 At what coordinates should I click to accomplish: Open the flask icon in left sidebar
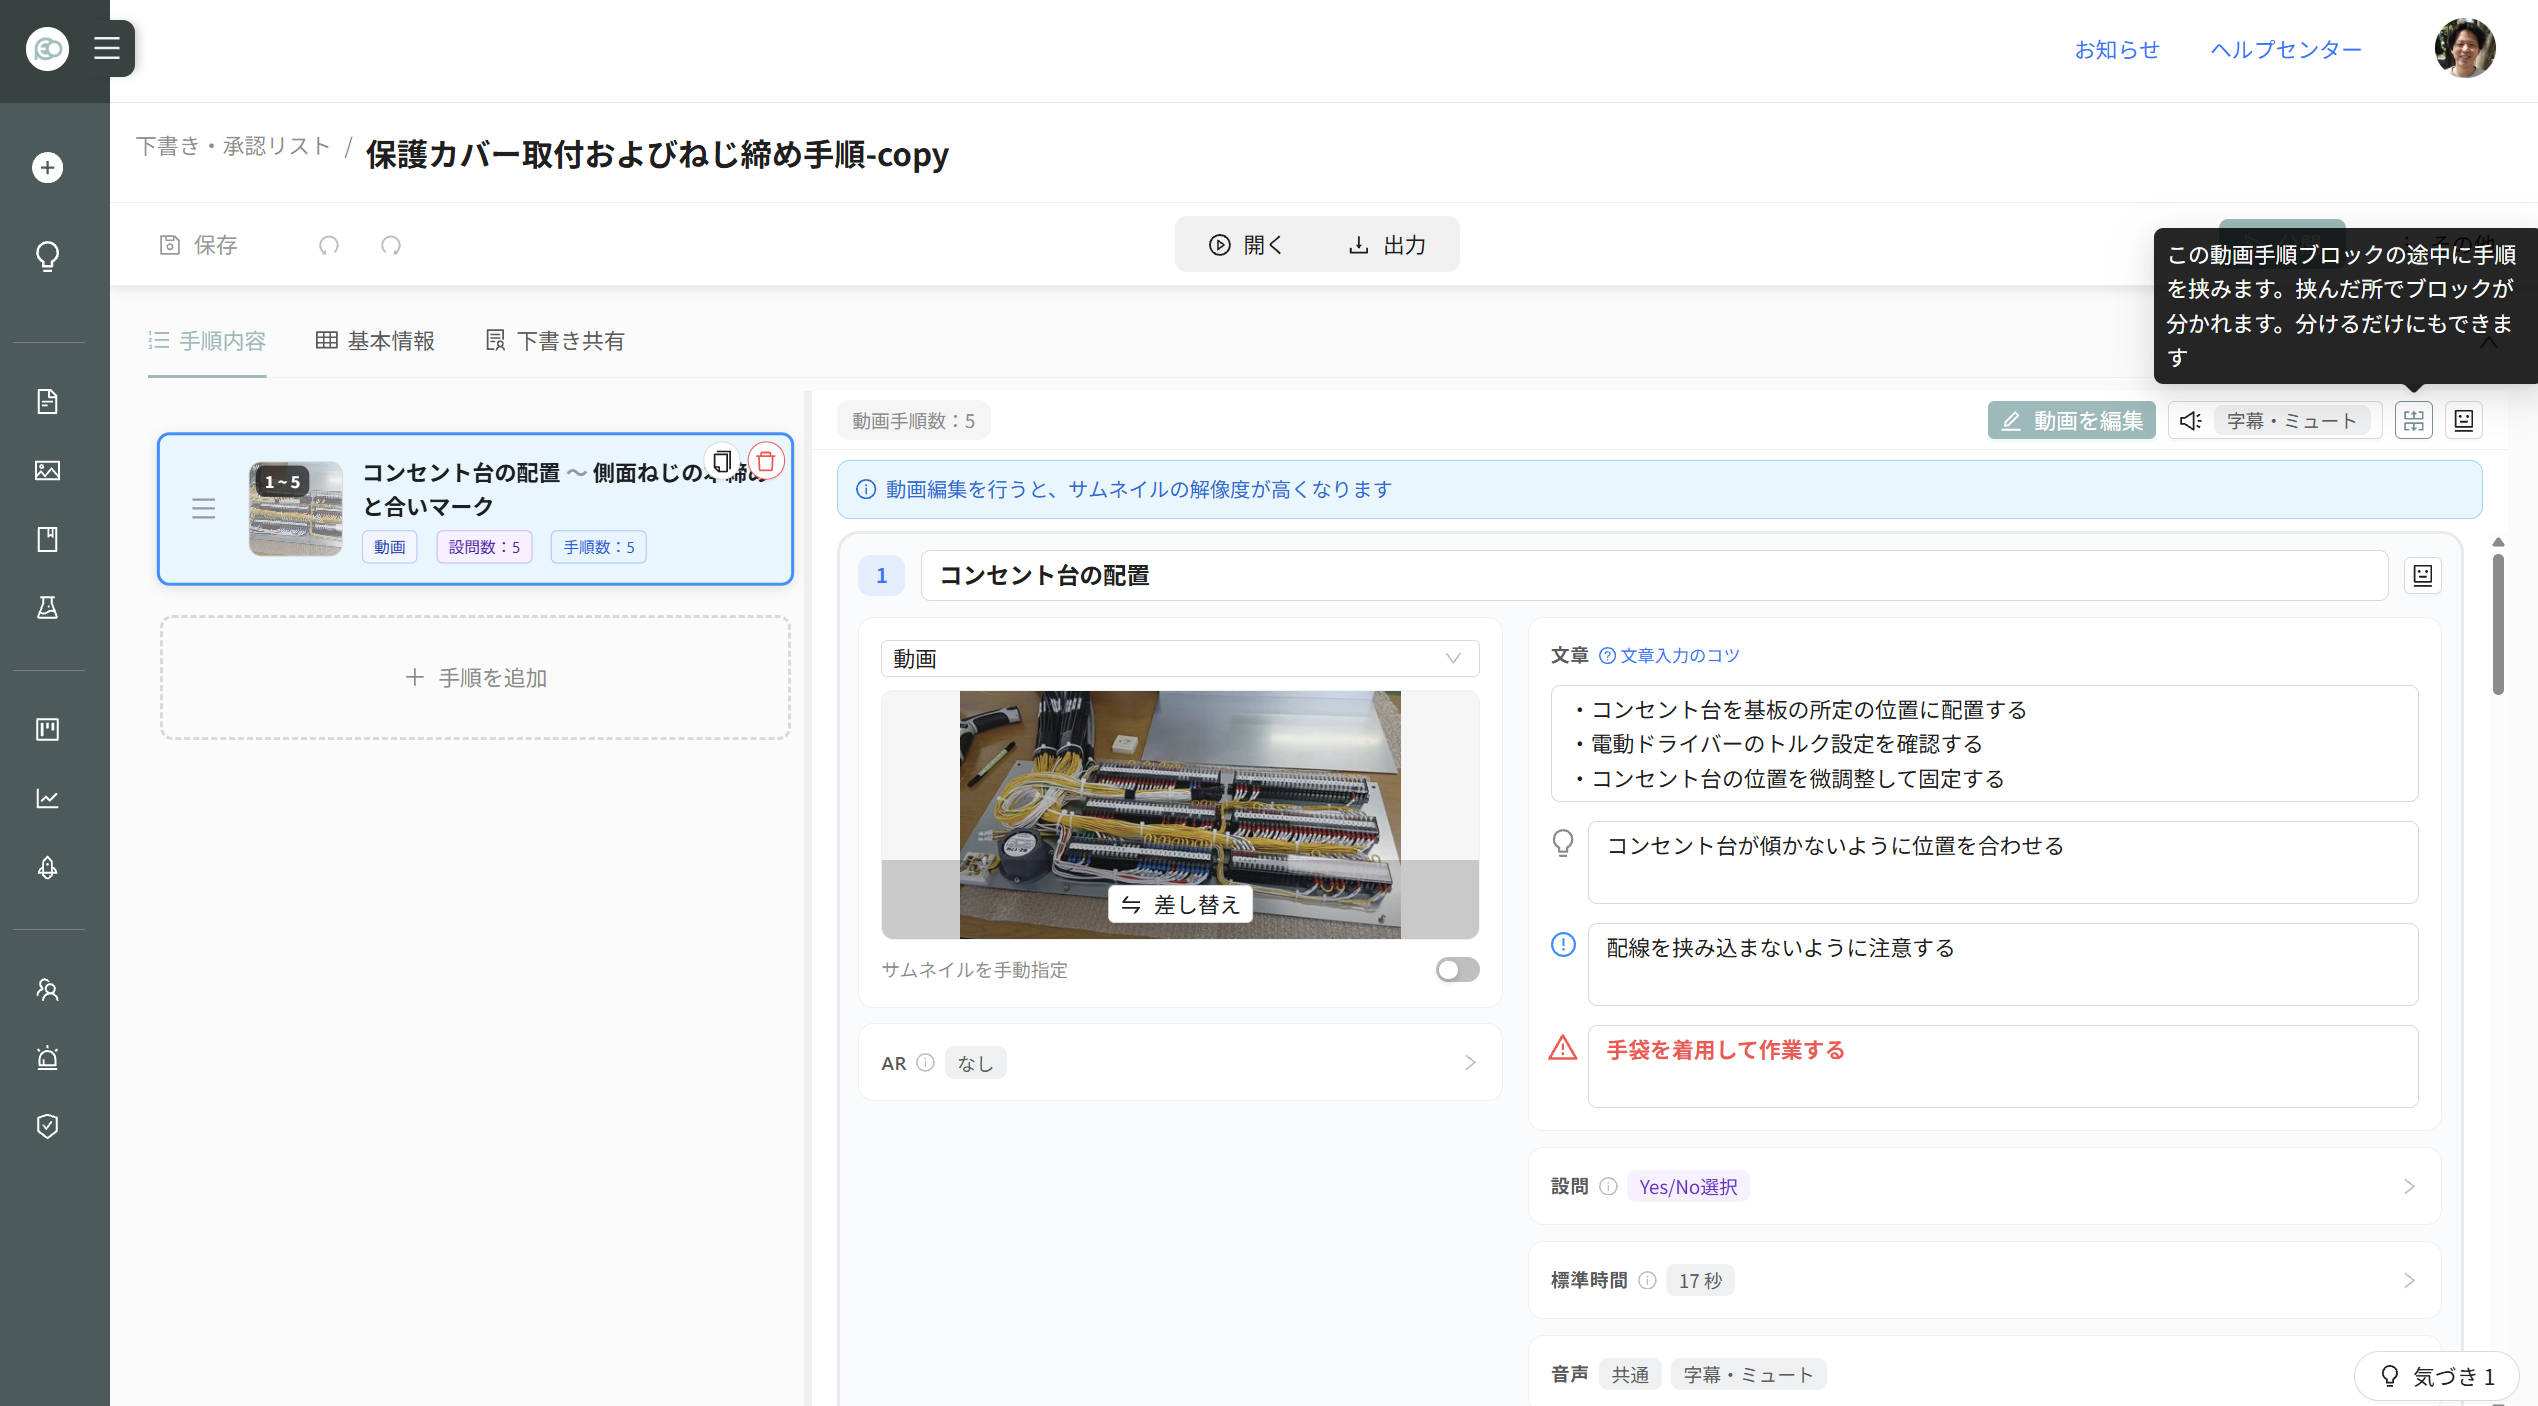coord(47,607)
